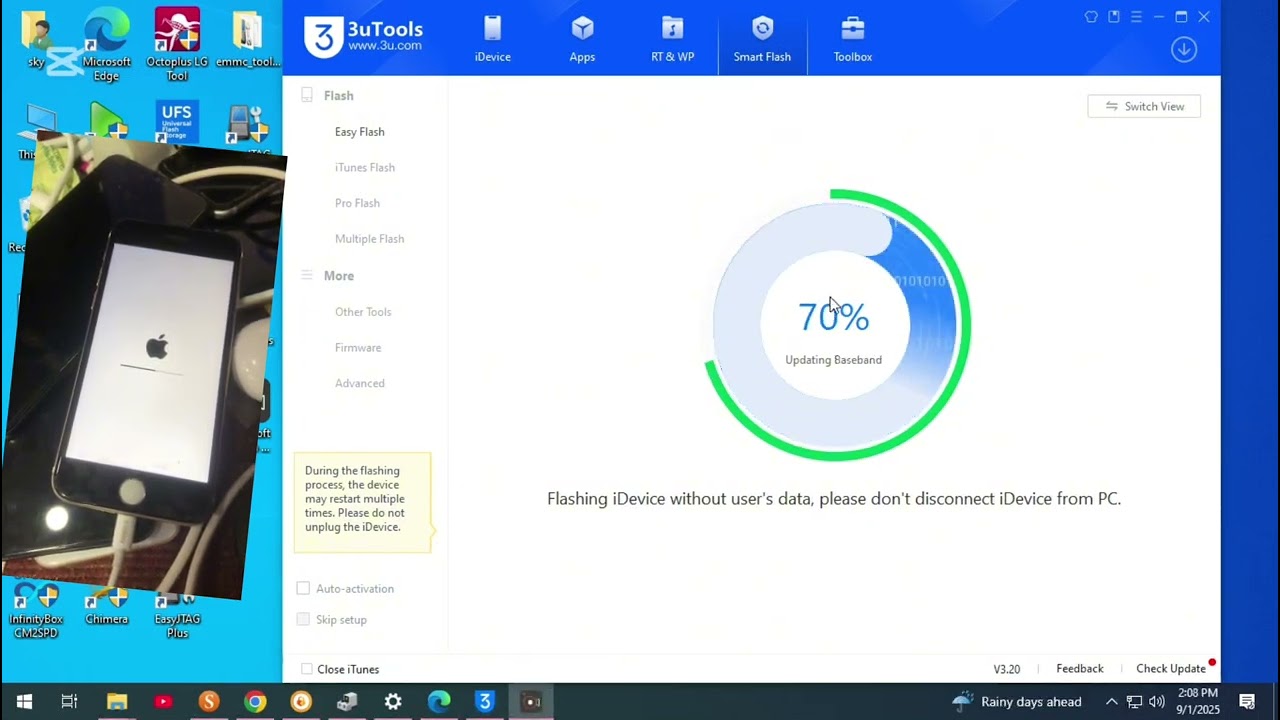The width and height of the screenshot is (1280, 720).
Task: Open Multiple Flash option
Action: tap(369, 239)
